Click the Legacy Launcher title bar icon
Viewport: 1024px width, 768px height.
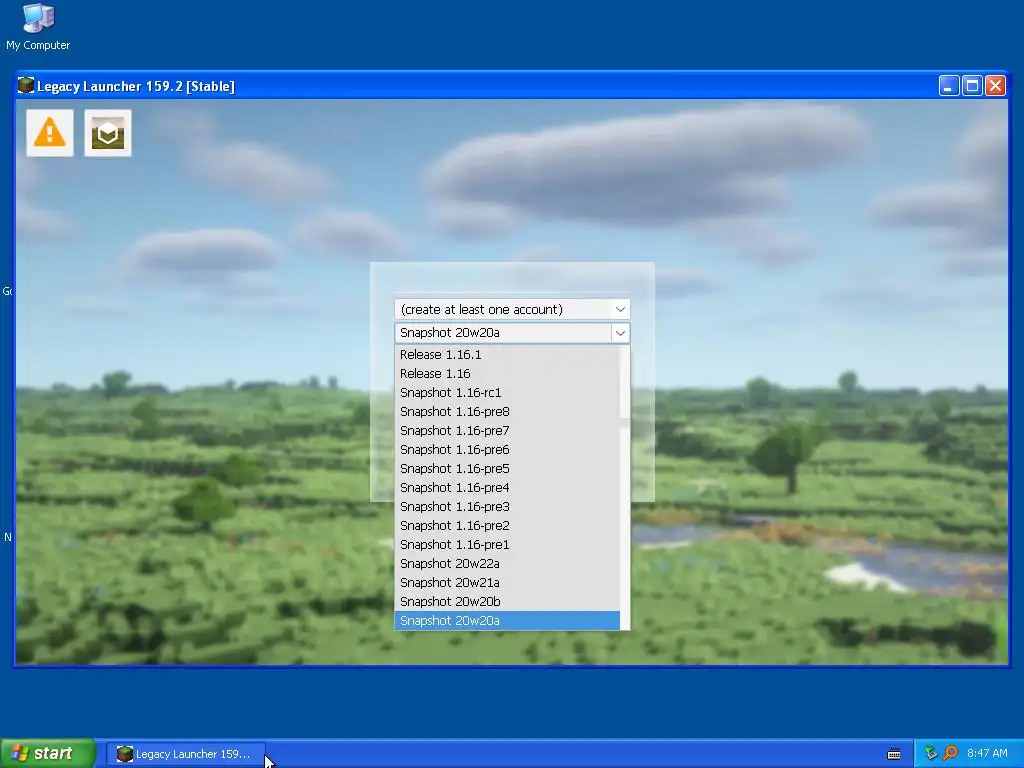pyautogui.click(x=25, y=86)
